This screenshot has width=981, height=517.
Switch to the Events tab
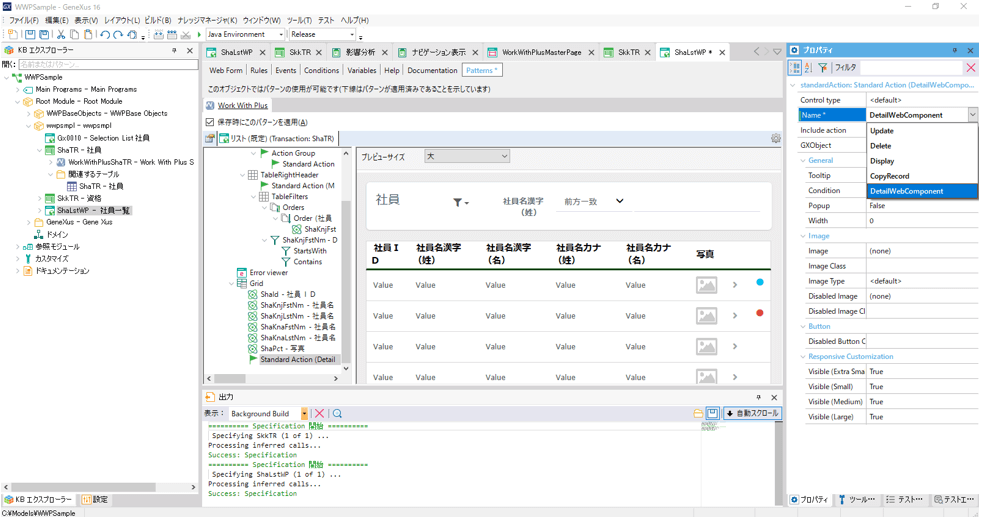(285, 71)
